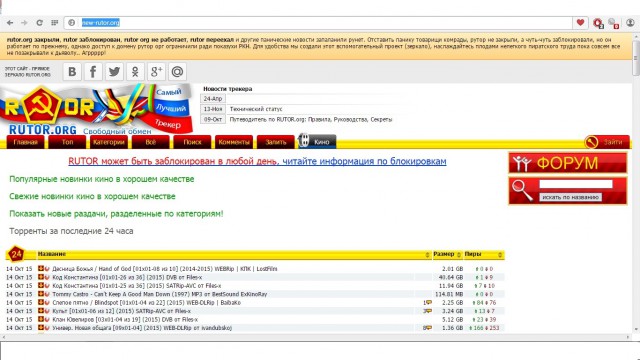The image size is (640, 360).
Task: Sort table by Размер column arrows
Action: [459, 255]
